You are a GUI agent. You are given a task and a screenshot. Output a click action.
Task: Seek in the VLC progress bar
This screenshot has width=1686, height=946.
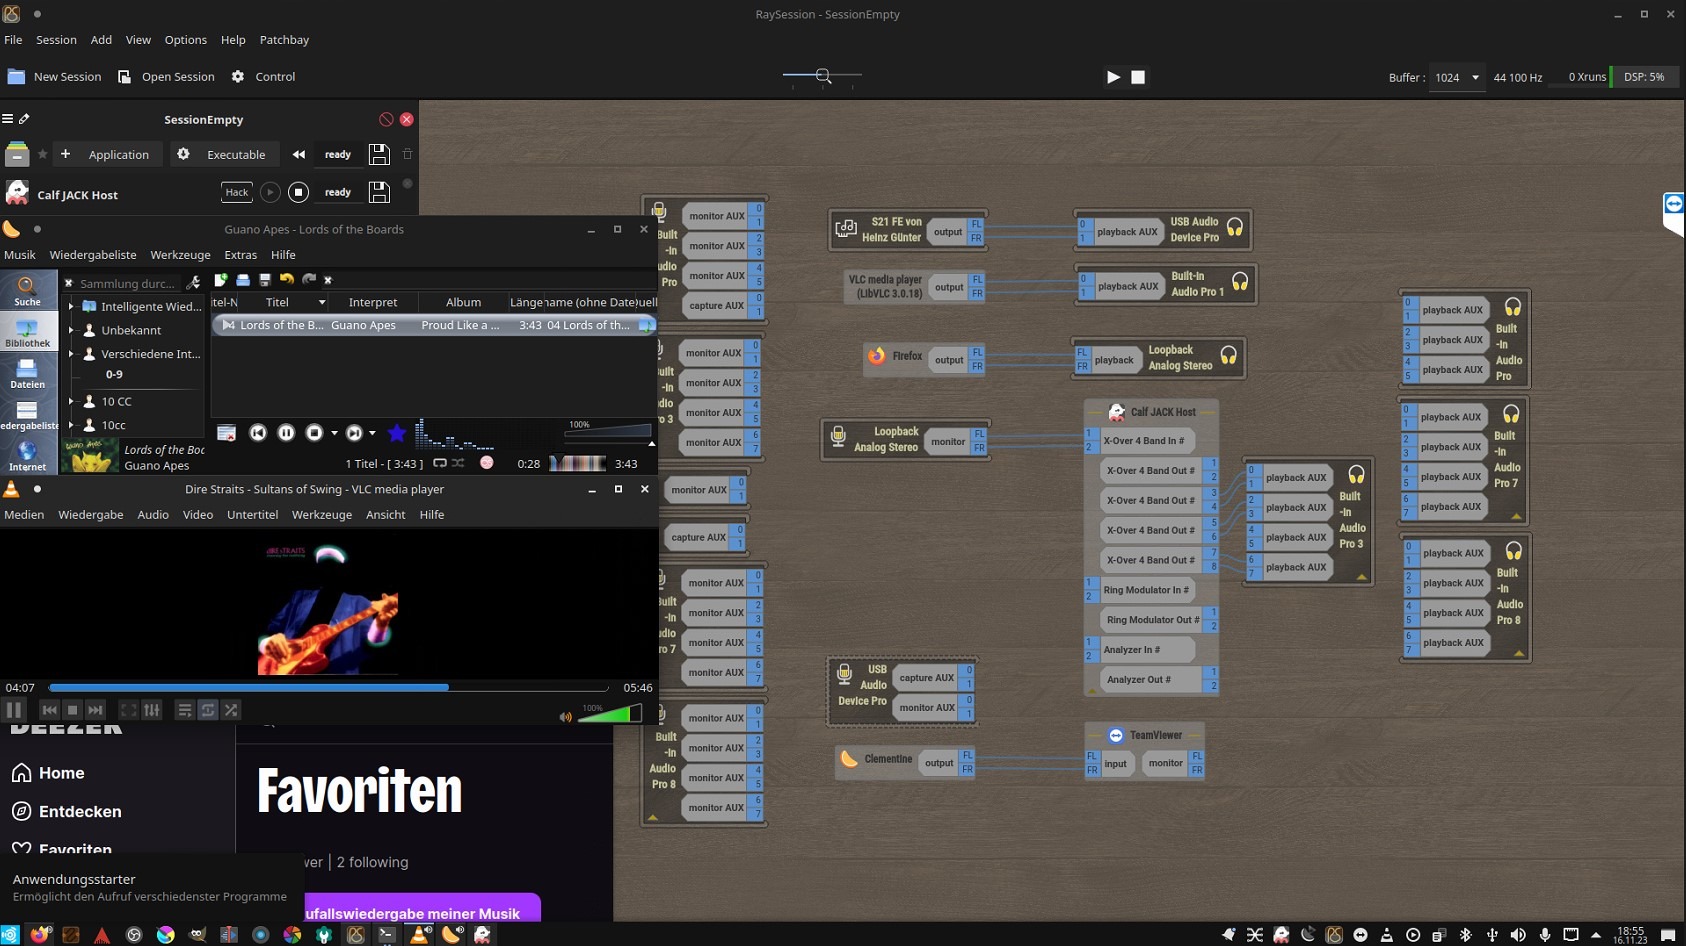328,688
